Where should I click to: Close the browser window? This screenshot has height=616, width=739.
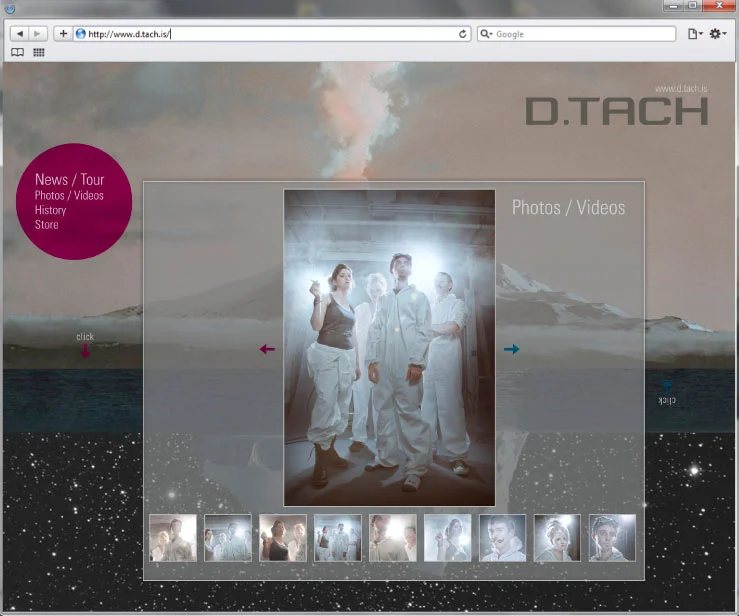point(719,6)
